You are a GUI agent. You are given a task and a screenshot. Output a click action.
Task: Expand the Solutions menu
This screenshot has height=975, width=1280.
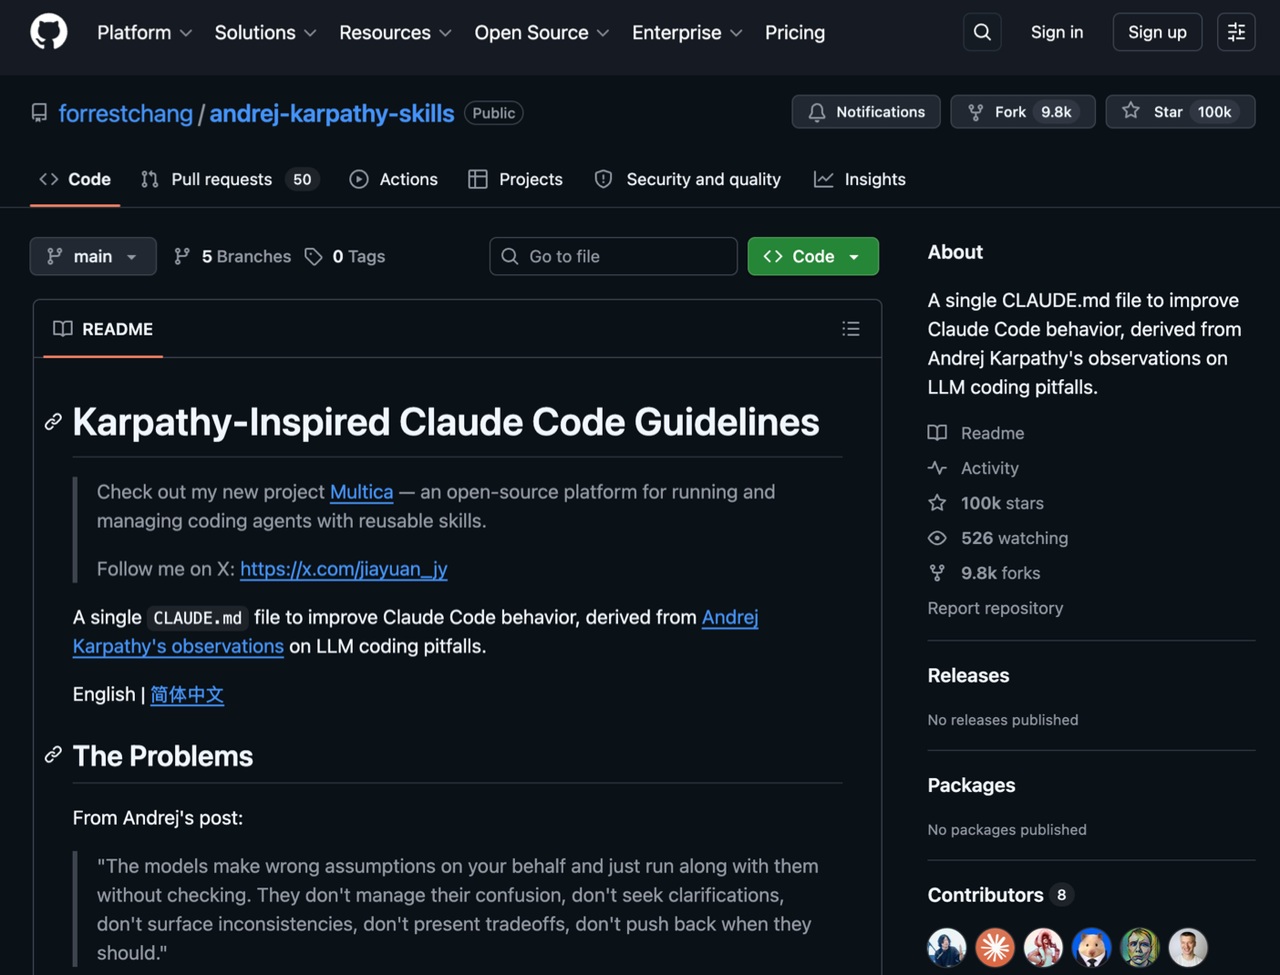click(x=265, y=32)
